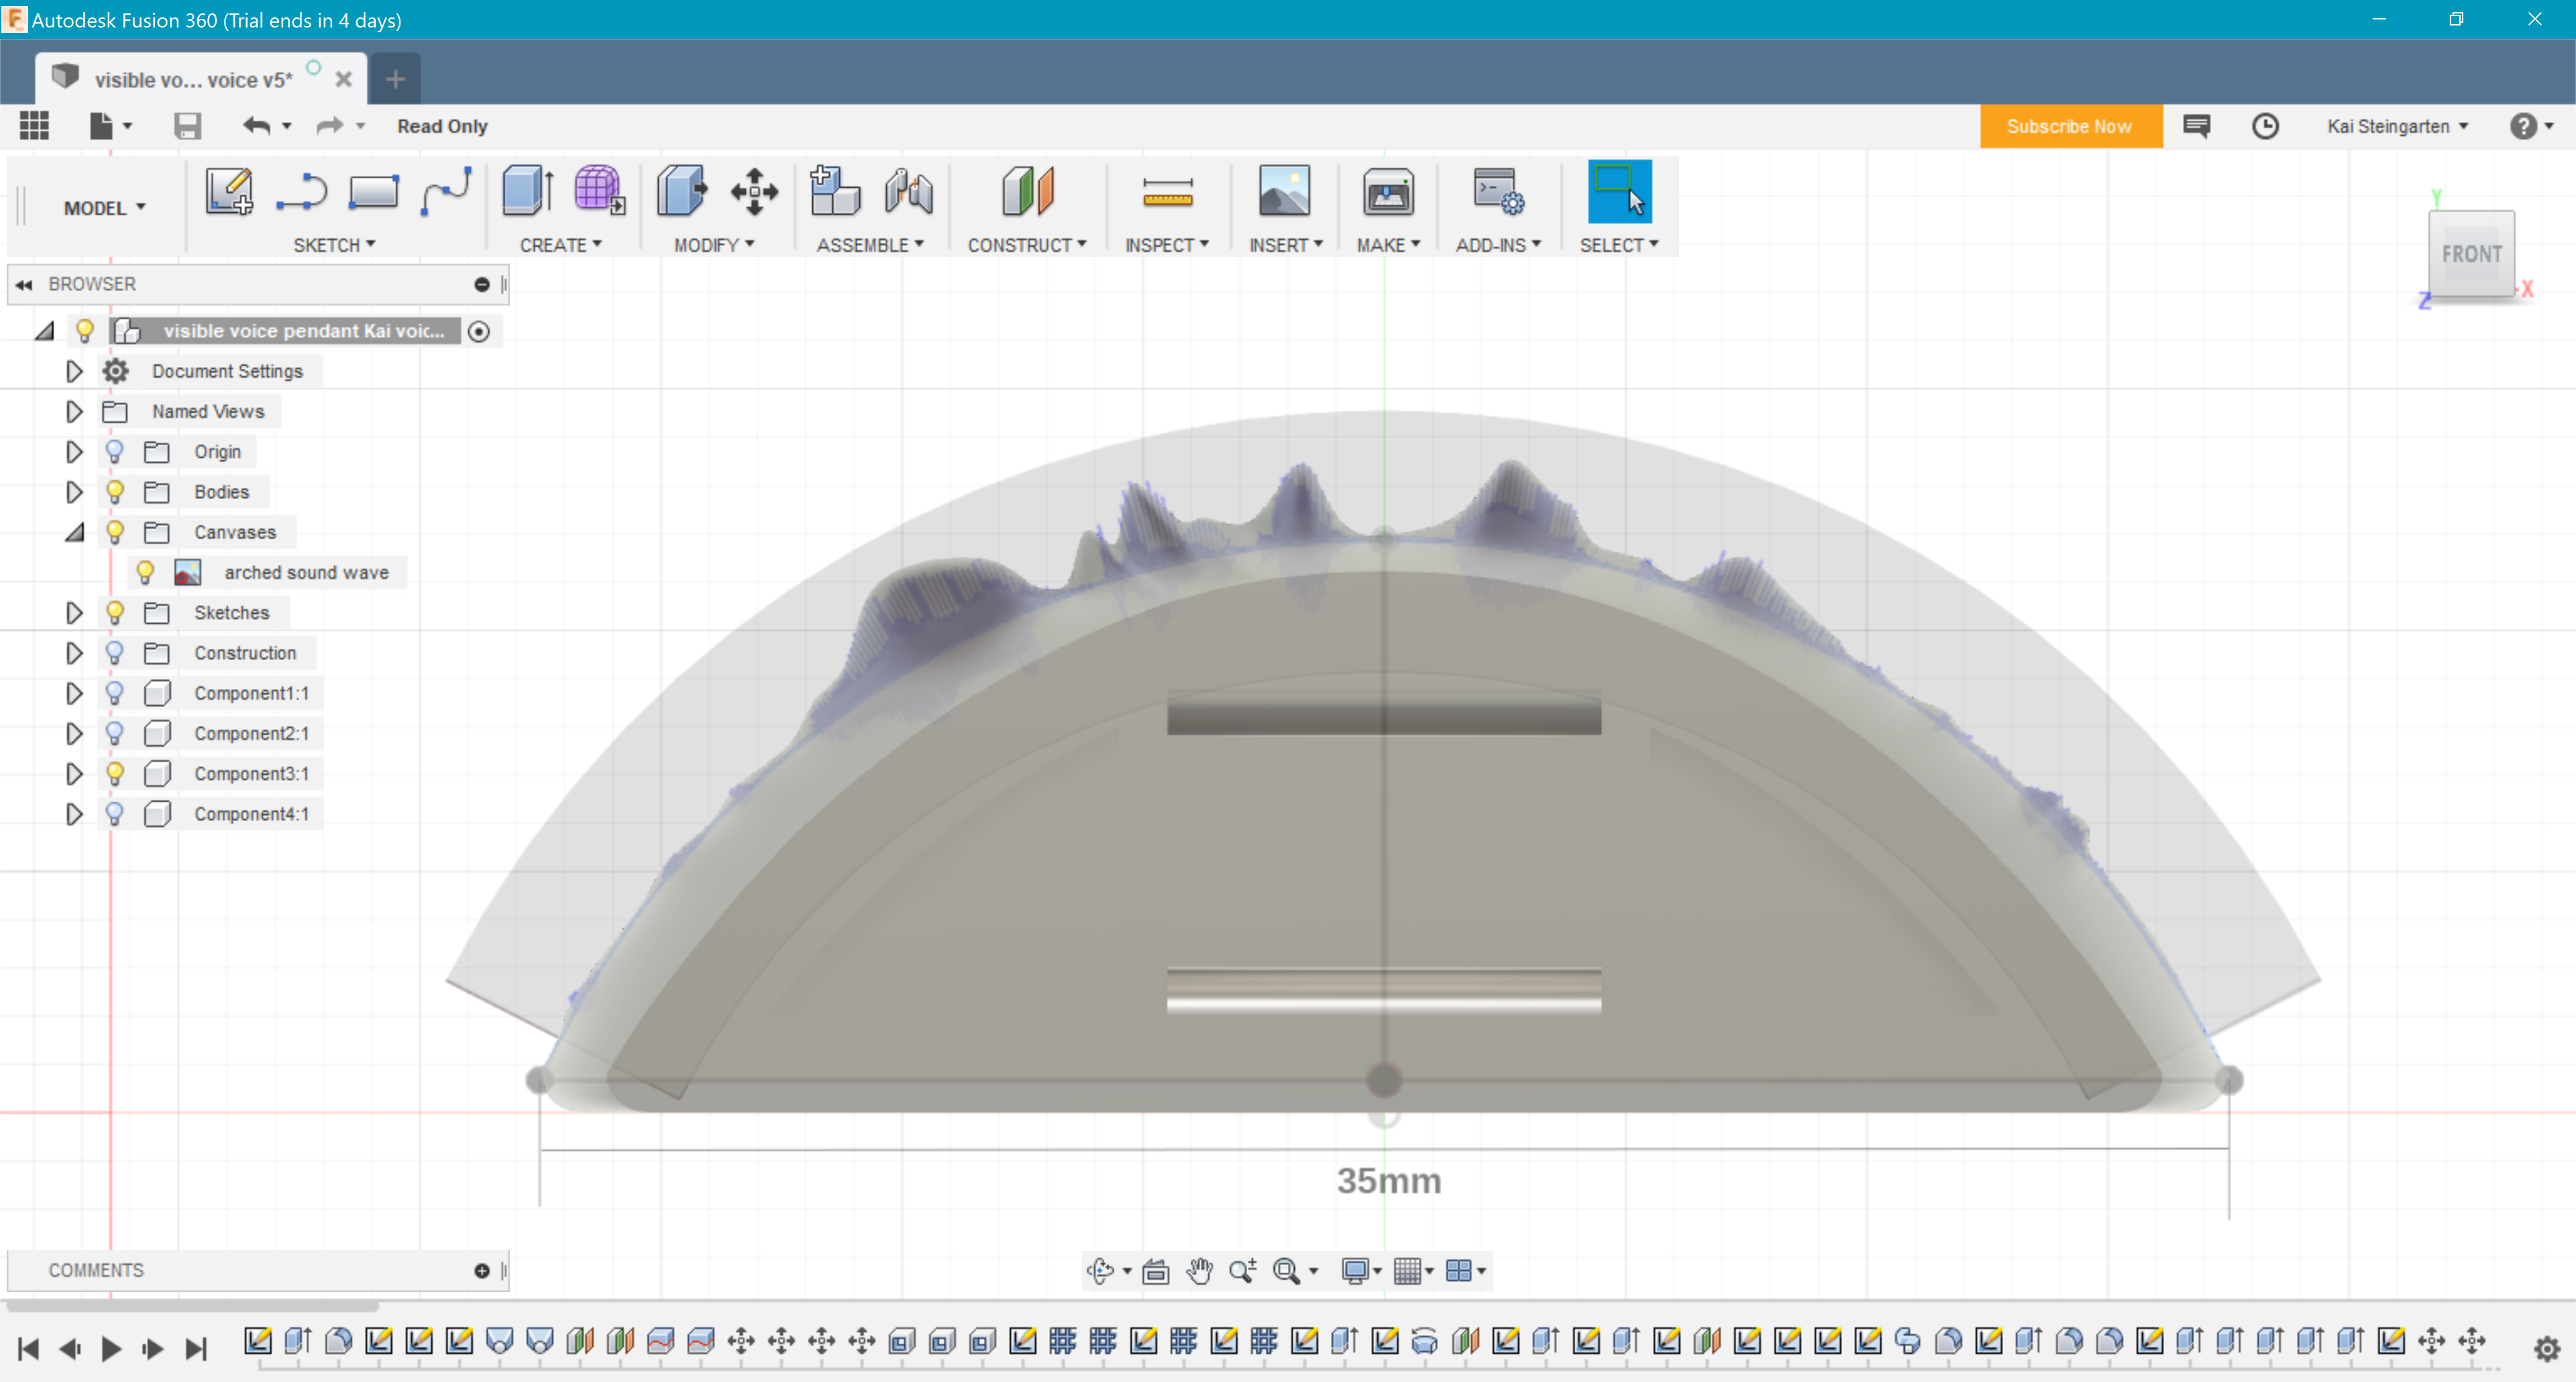Image resolution: width=2576 pixels, height=1382 pixels.
Task: Toggle visibility bulb for Canvases
Action: tap(115, 532)
